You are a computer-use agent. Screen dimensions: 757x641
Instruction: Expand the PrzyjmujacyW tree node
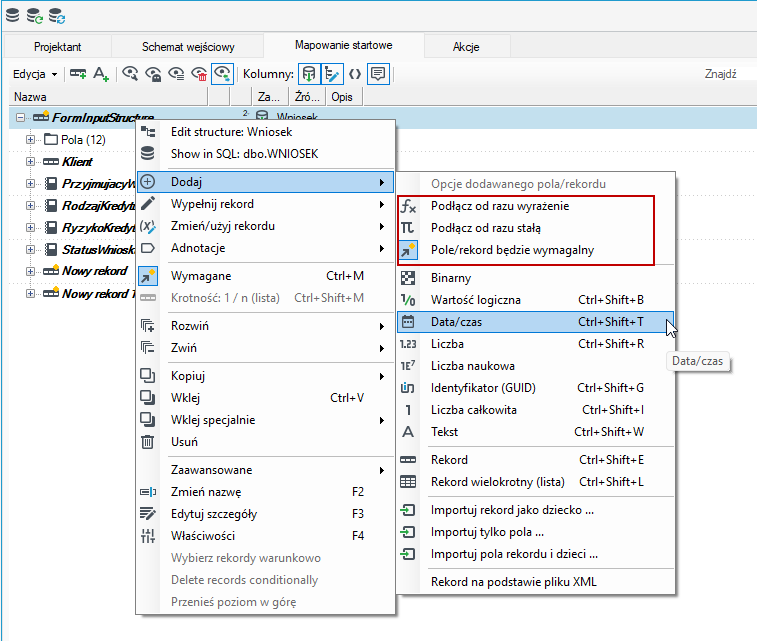click(x=30, y=183)
